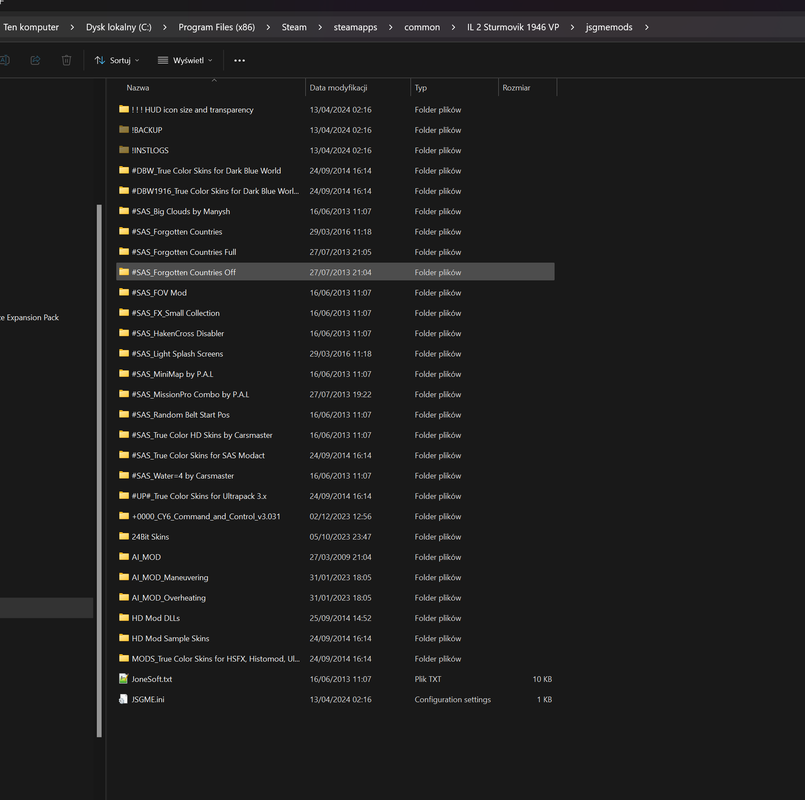Viewport: 805px width, 800px height.
Task: Navigate to Steam breadcrumb segment
Action: click(294, 27)
